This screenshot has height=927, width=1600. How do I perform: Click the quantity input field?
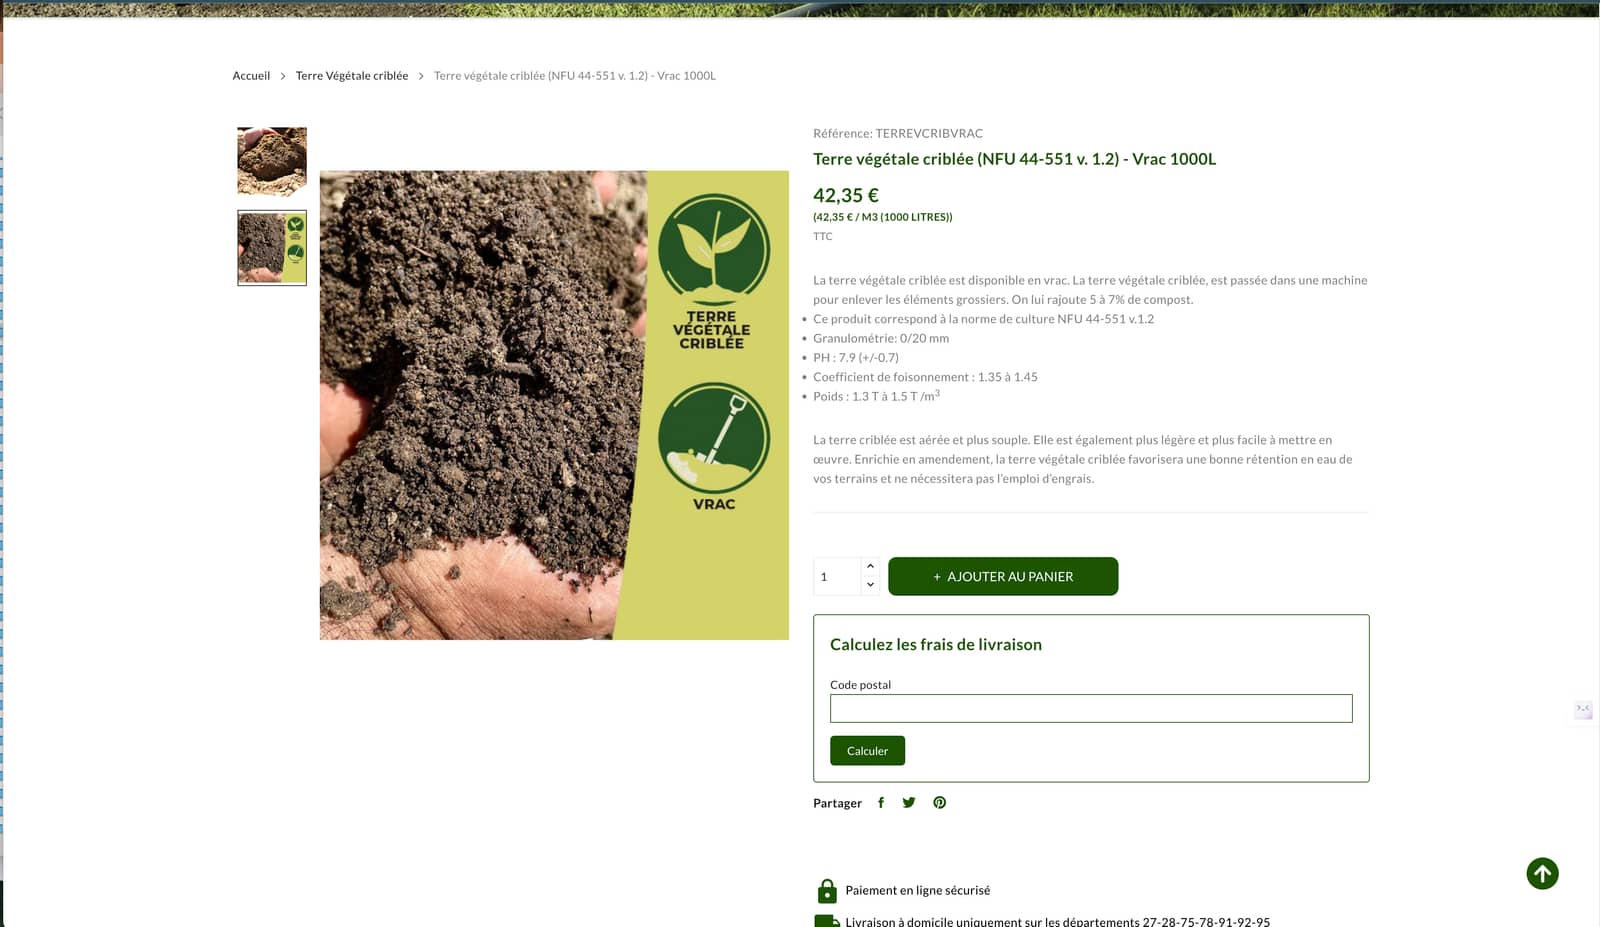(838, 577)
